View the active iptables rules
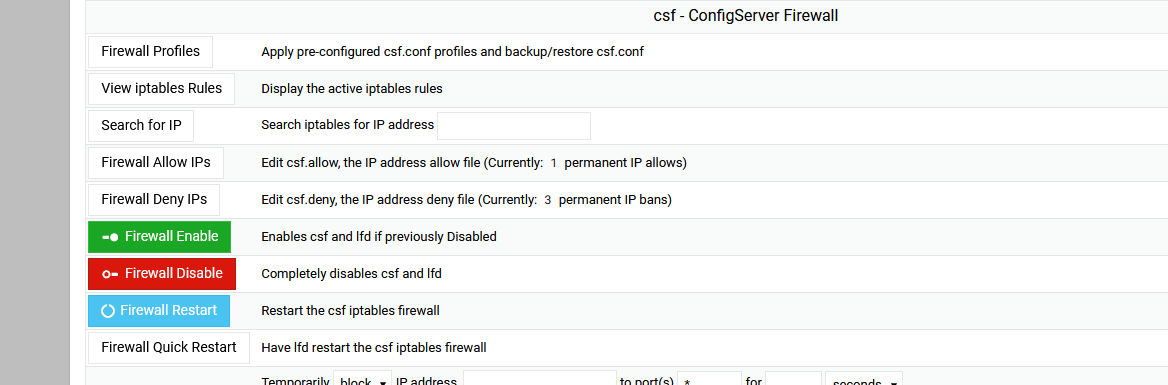The width and height of the screenshot is (1168, 385). pos(161,89)
